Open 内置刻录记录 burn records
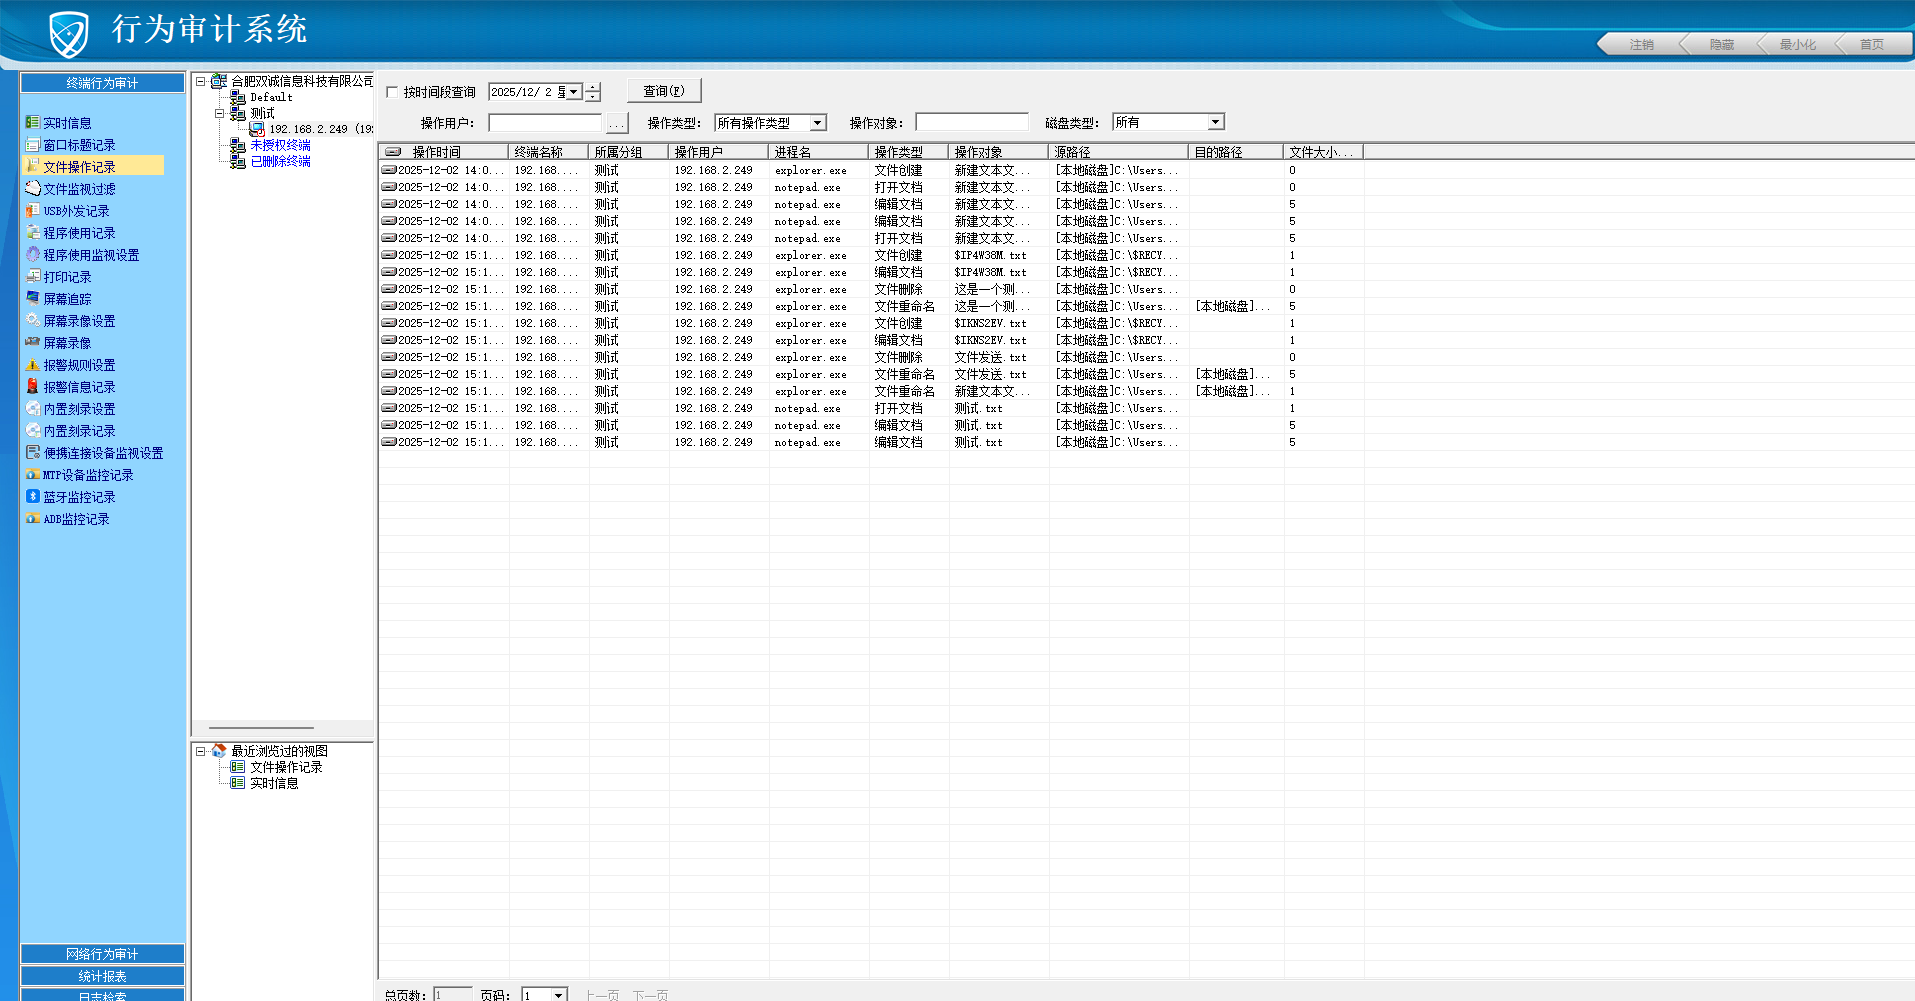The width and height of the screenshot is (1915, 1001). (x=79, y=431)
